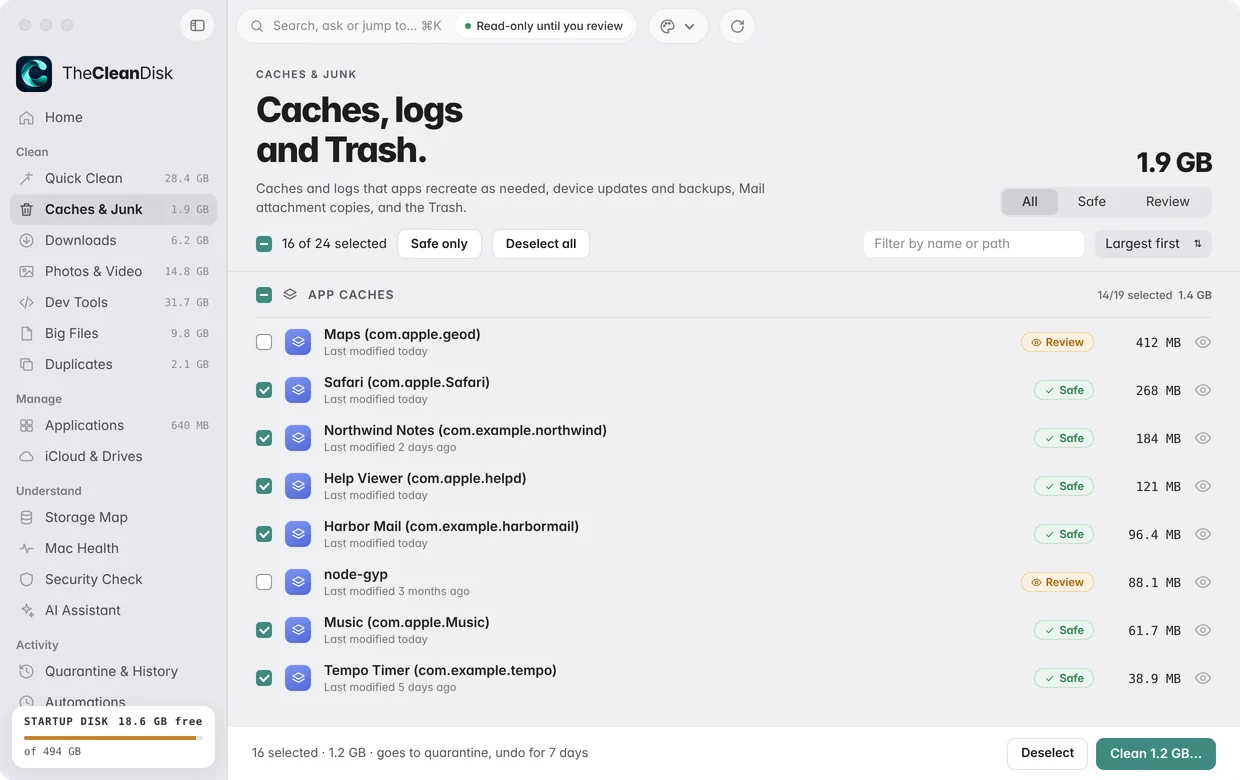The image size is (1240, 780).
Task: Uncheck Music (com.apple.Music) checkbox
Action: coord(264,630)
